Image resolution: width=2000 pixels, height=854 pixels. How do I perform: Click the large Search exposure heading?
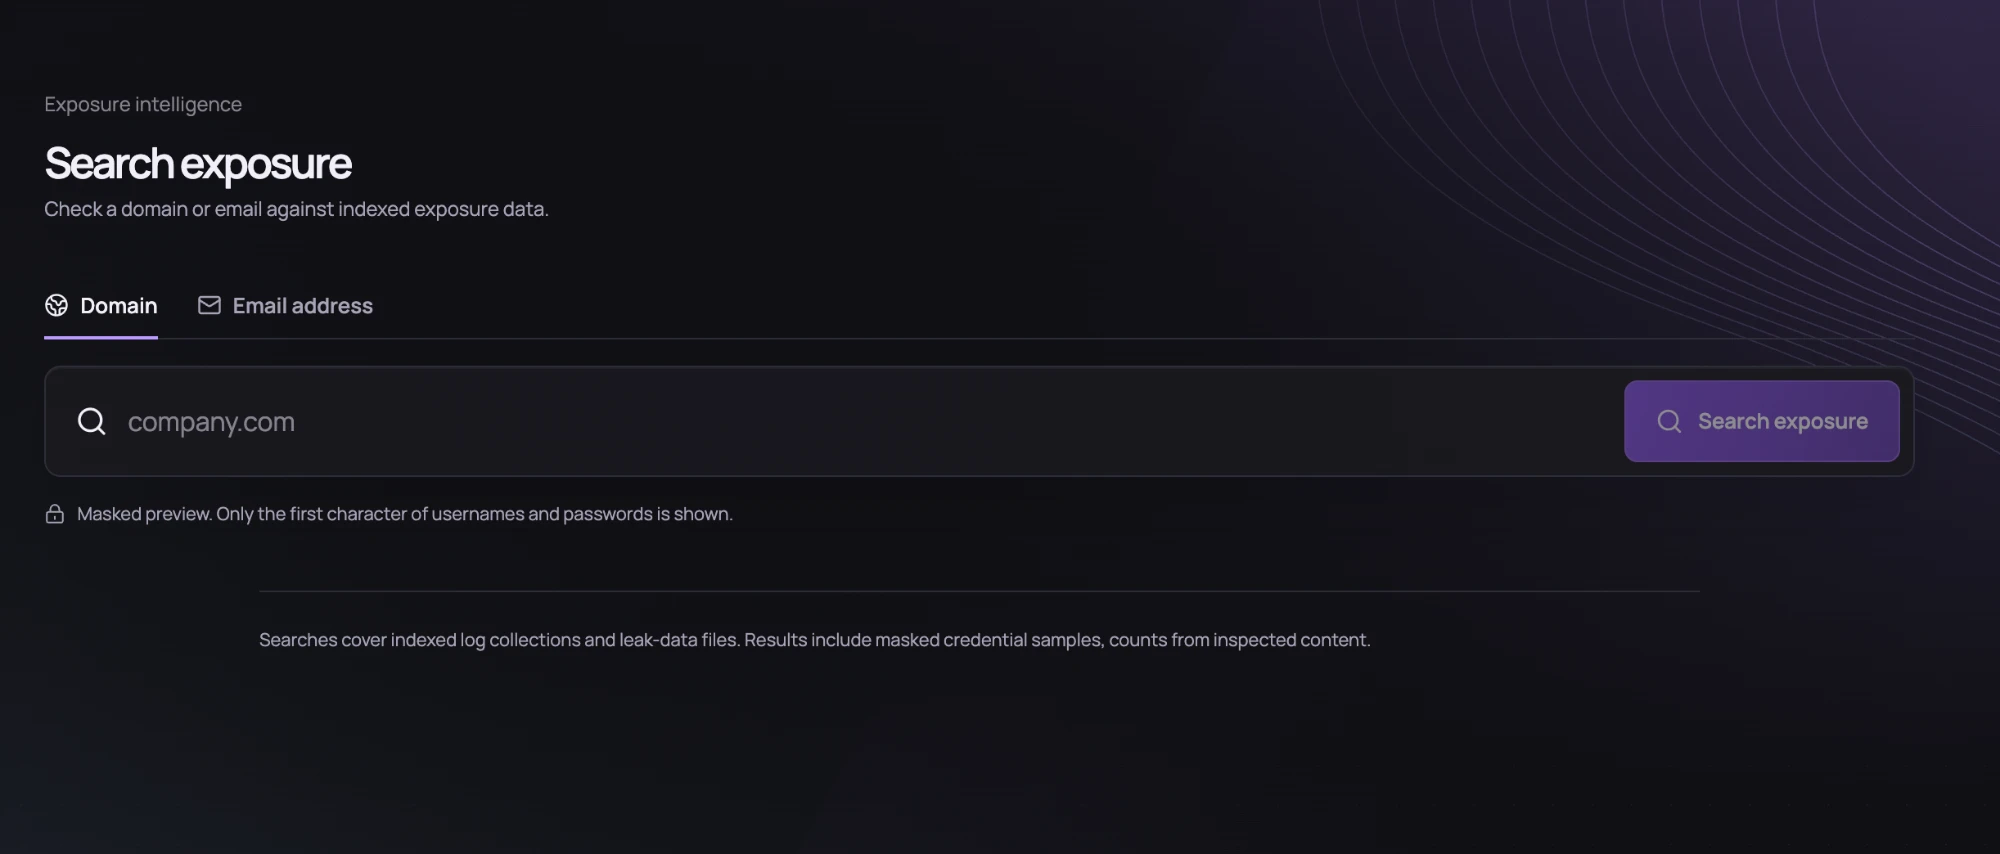pos(198,163)
